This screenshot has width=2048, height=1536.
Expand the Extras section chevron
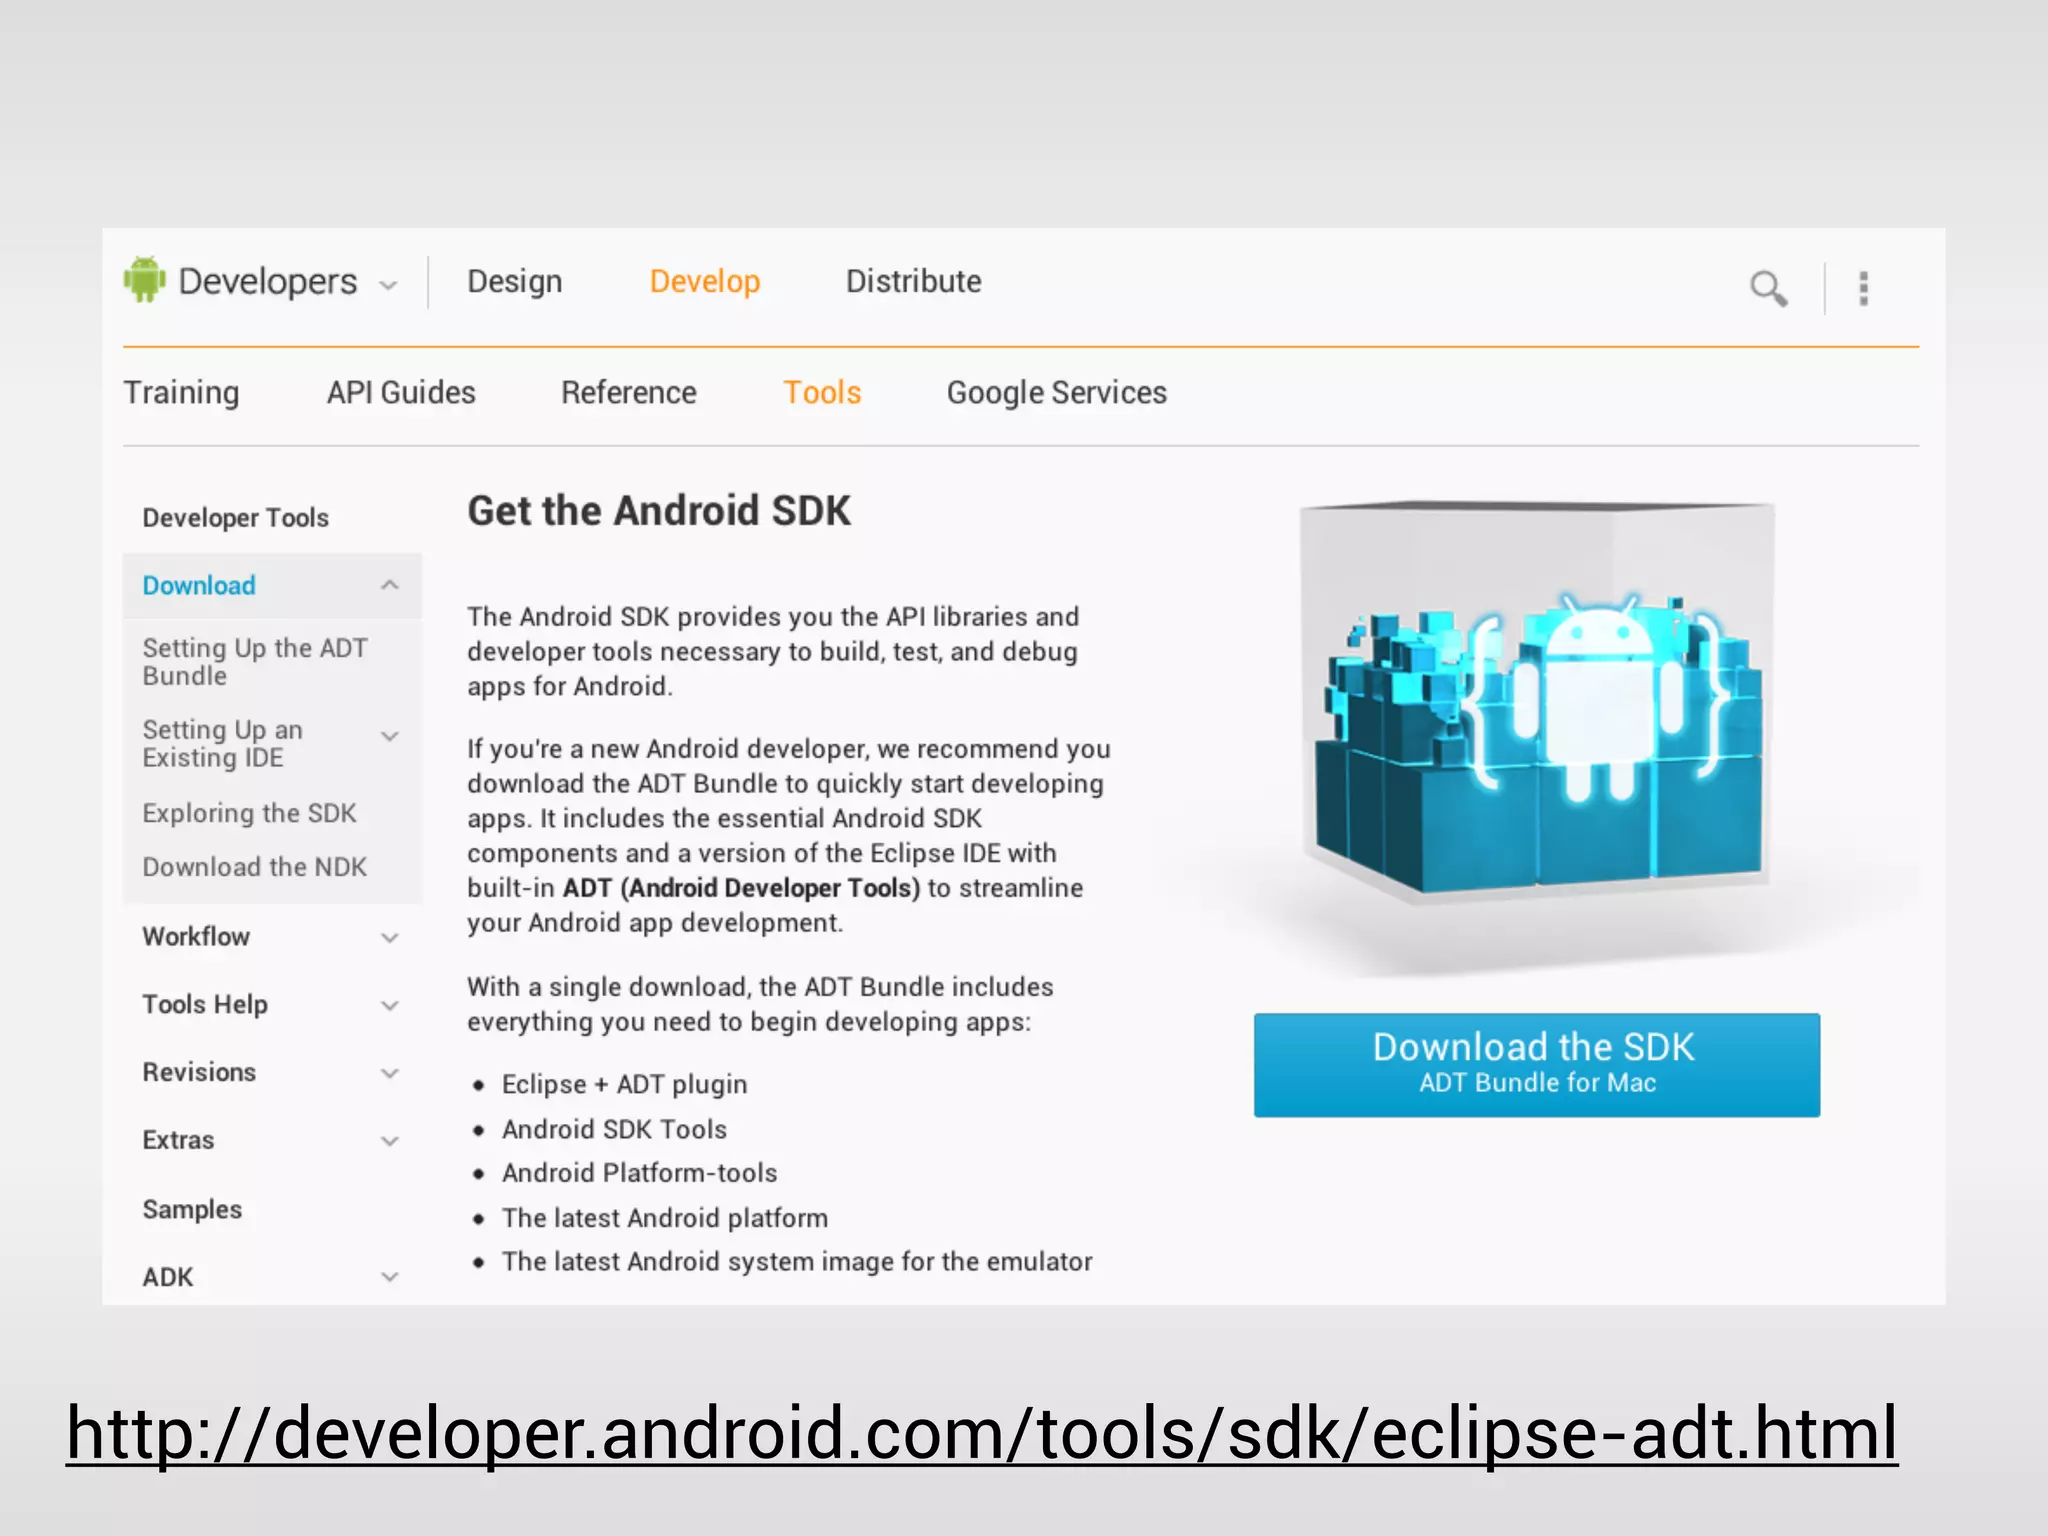pos(390,1141)
